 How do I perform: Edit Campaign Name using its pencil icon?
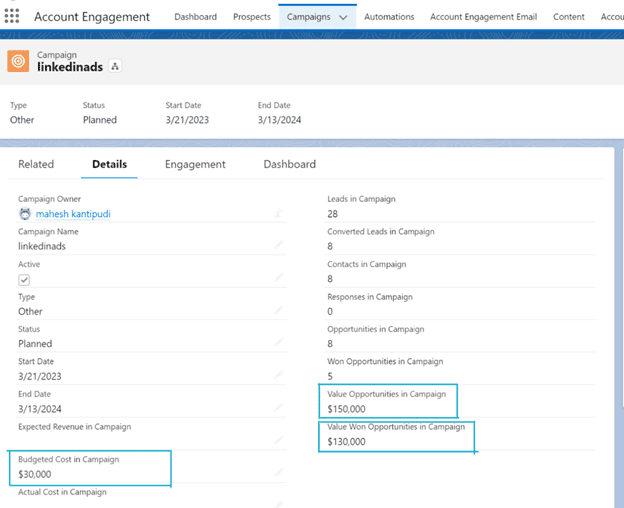[278, 245]
